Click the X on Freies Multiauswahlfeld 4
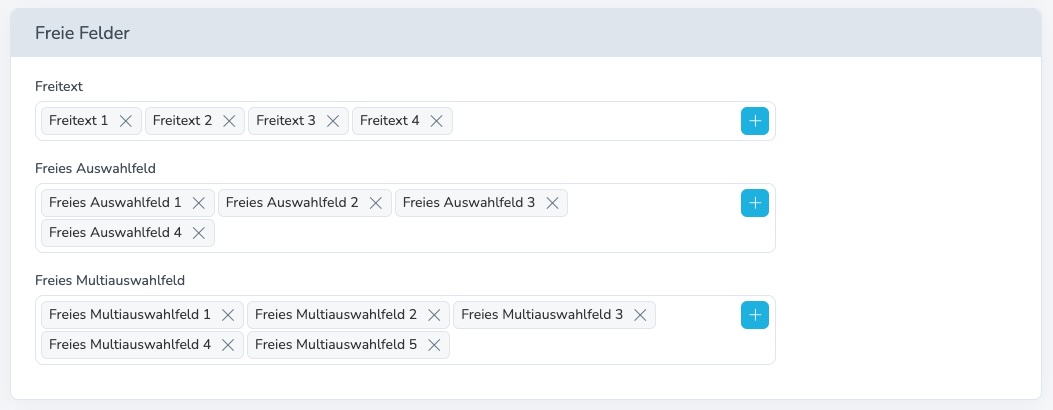 pos(228,345)
